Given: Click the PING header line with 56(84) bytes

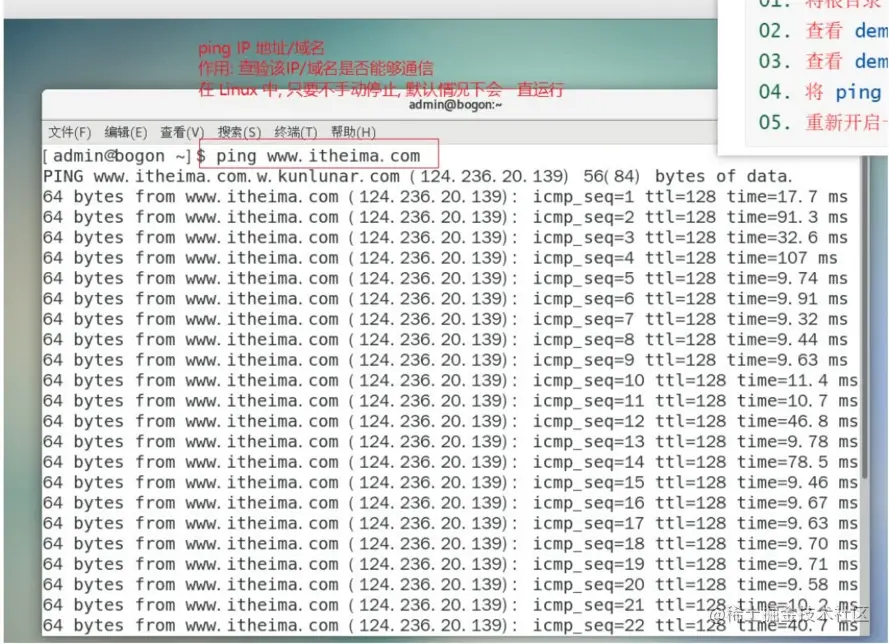Looking at the screenshot, I should (417, 176).
